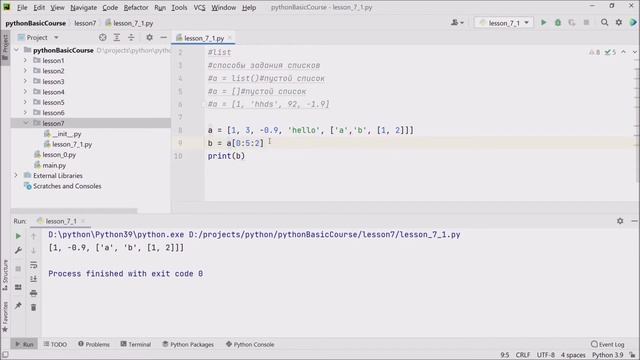Screen dimensions: 640x360
Task: Expand External Libraries node
Action: [16, 176]
